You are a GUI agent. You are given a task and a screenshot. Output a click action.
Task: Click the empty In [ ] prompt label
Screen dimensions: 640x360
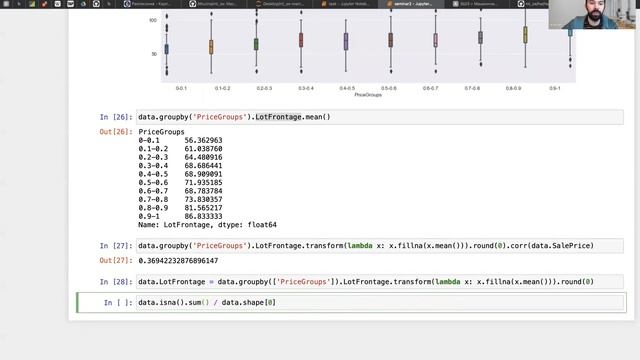[x=118, y=302]
